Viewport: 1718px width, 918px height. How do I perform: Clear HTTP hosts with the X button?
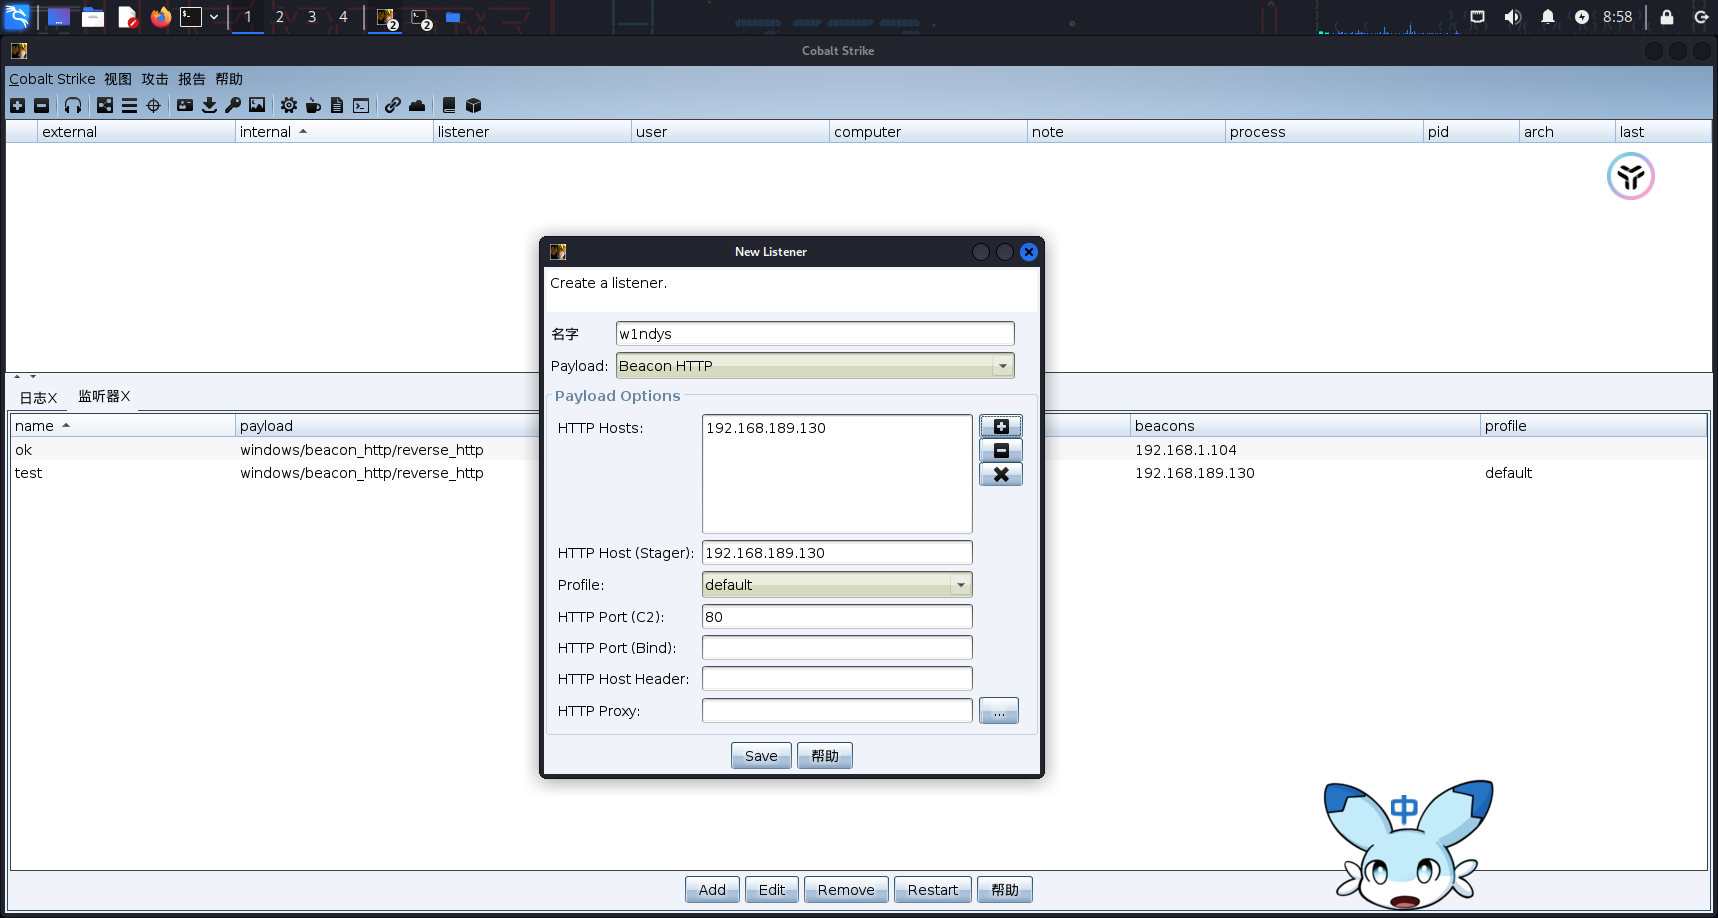(1000, 475)
